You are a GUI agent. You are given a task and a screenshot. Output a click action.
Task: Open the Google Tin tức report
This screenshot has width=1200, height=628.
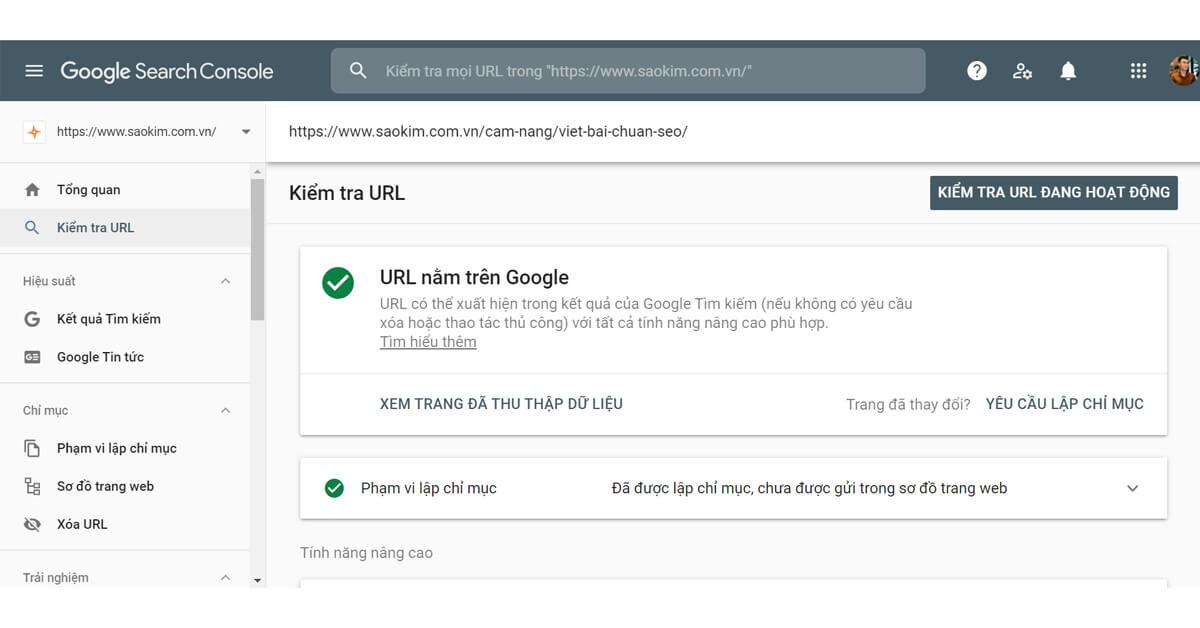point(104,356)
